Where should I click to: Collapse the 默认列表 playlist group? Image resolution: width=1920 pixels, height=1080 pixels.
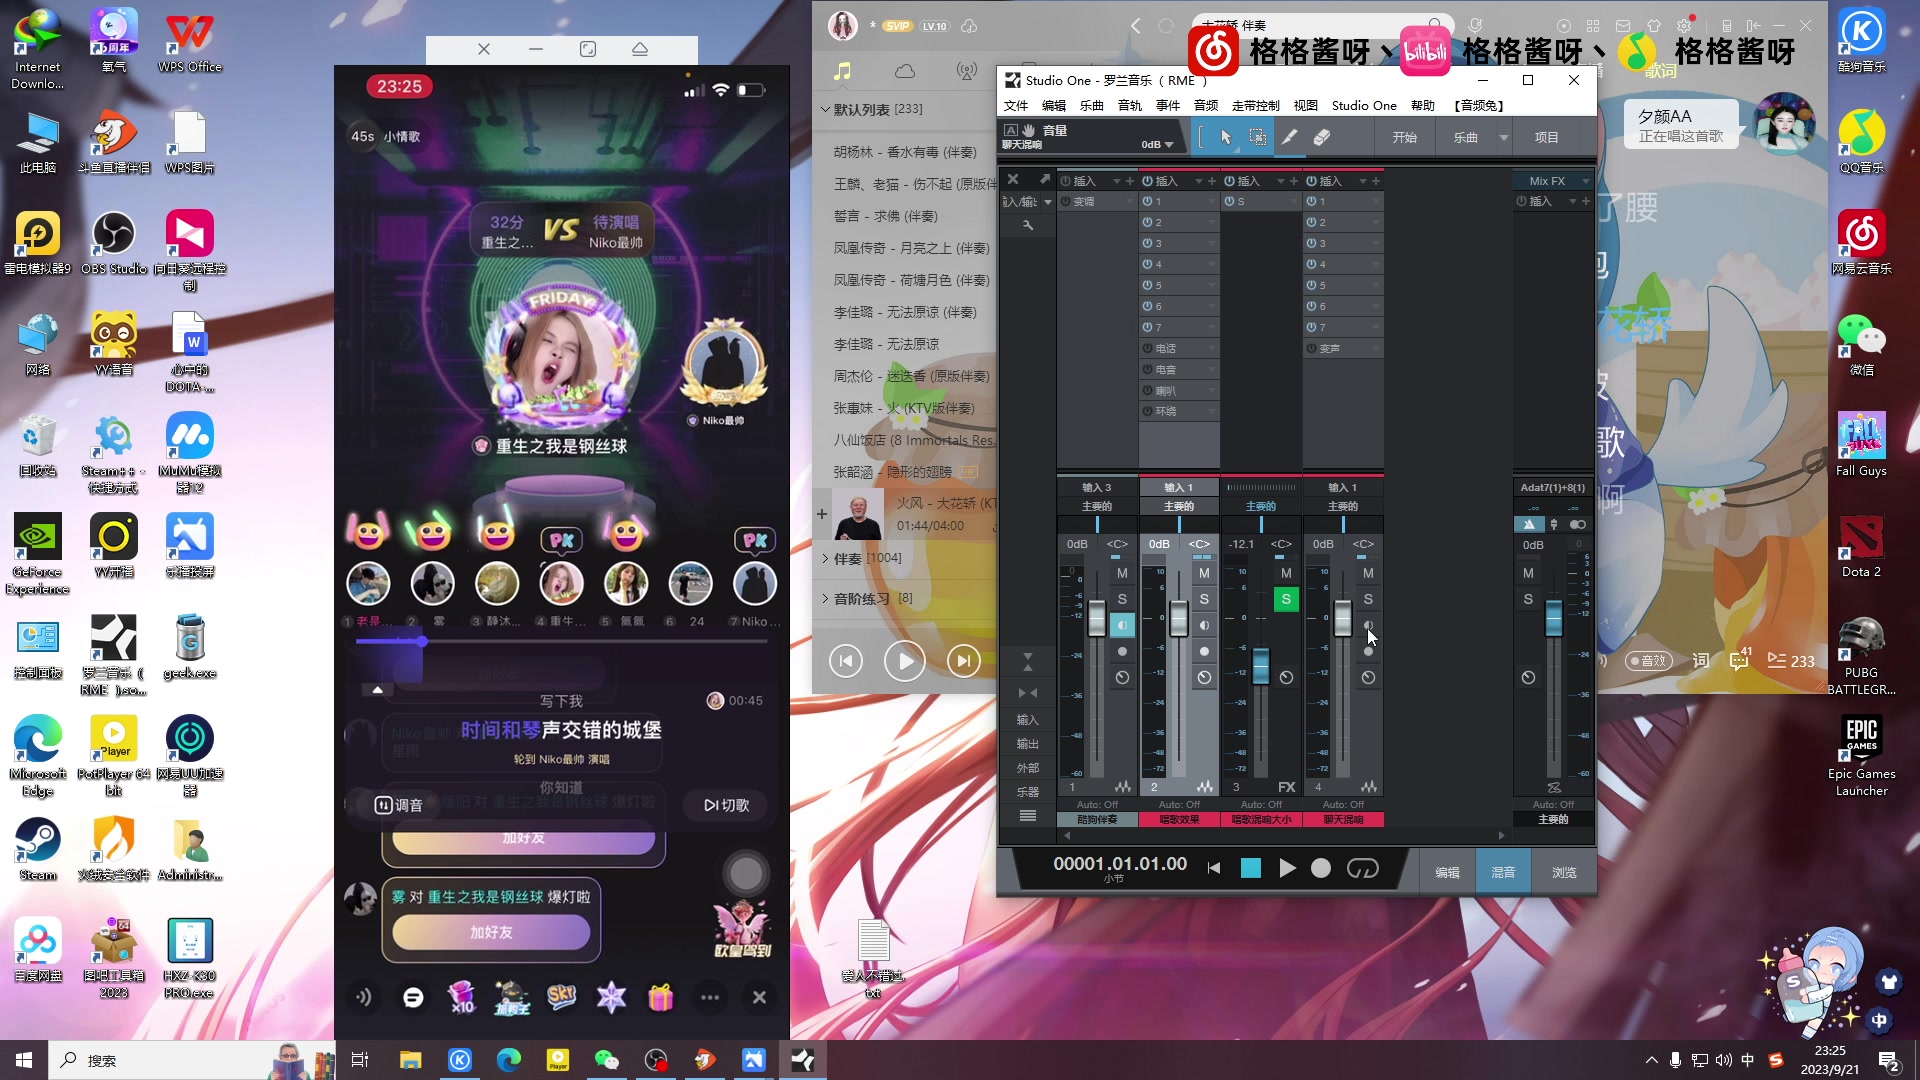pyautogui.click(x=825, y=109)
